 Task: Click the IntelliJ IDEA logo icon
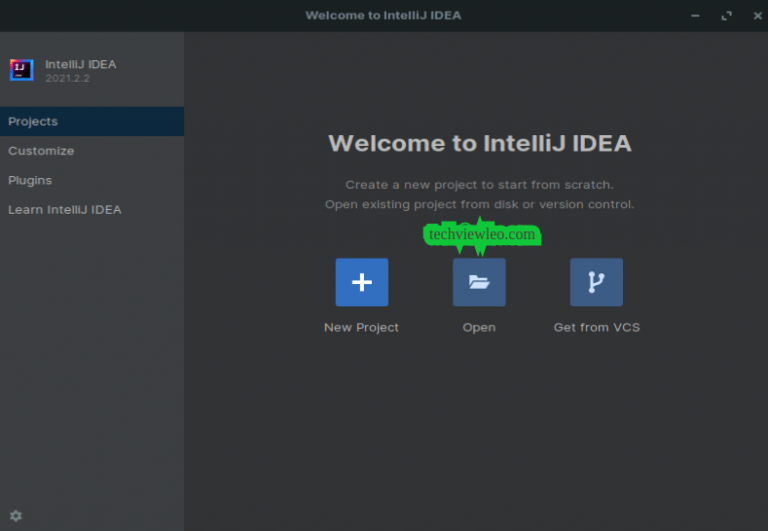tap(22, 70)
